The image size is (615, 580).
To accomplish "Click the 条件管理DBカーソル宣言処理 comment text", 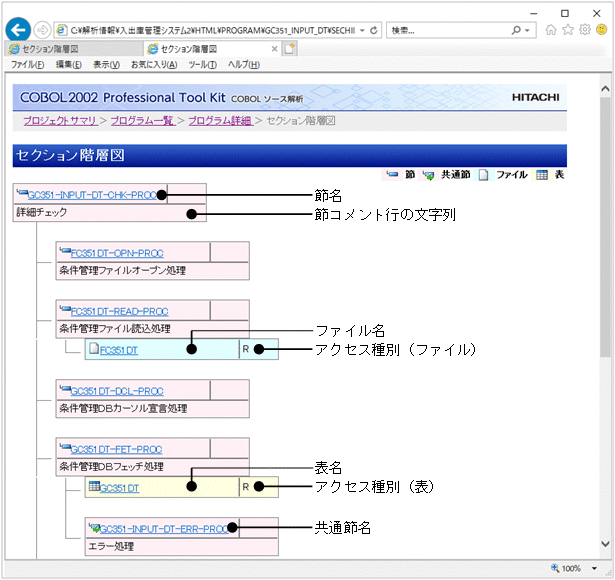I will (x=123, y=409).
